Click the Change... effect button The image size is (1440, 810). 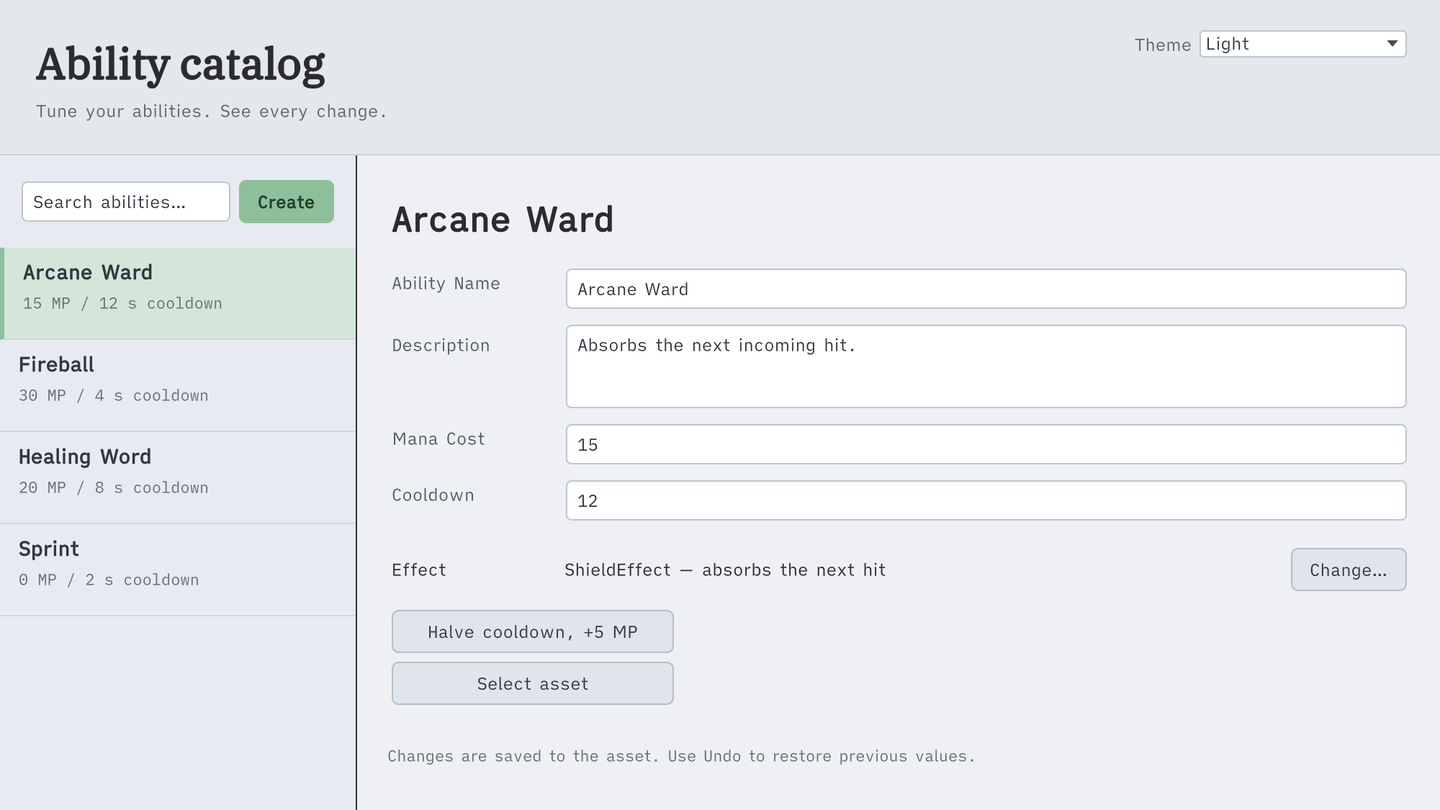pos(1348,570)
